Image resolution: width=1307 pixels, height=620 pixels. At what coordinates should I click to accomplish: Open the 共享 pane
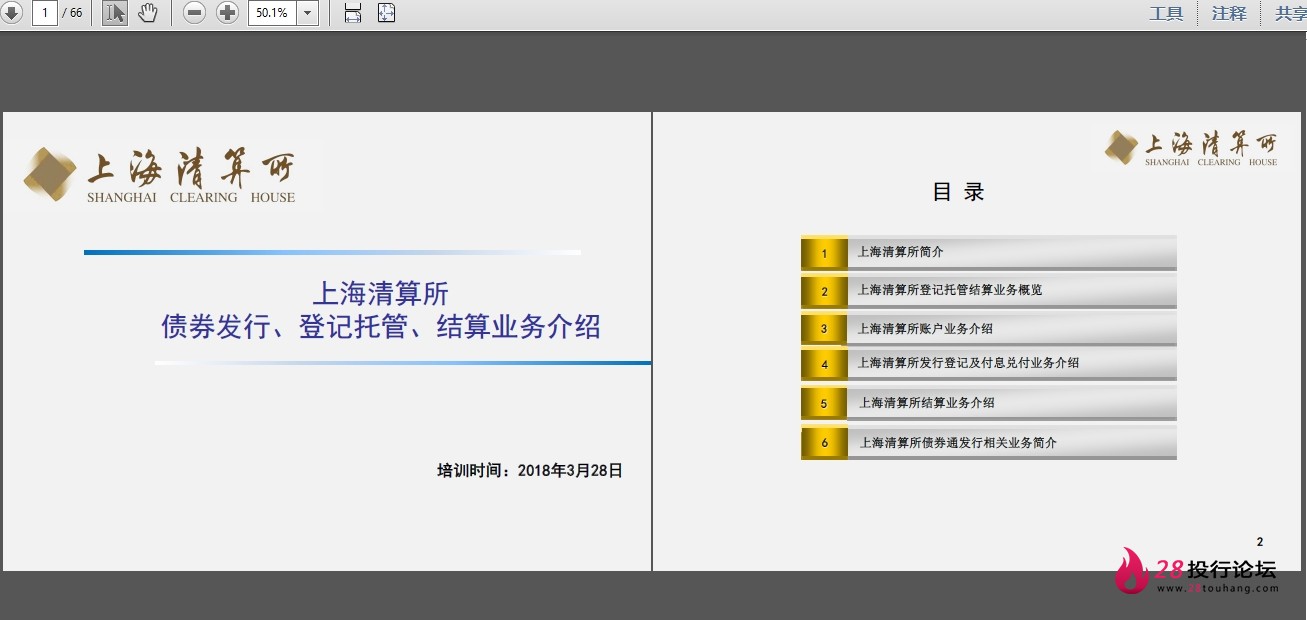(1290, 13)
